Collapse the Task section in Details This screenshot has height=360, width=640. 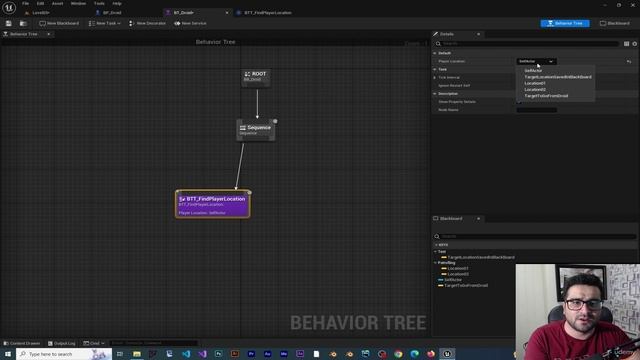point(435,69)
